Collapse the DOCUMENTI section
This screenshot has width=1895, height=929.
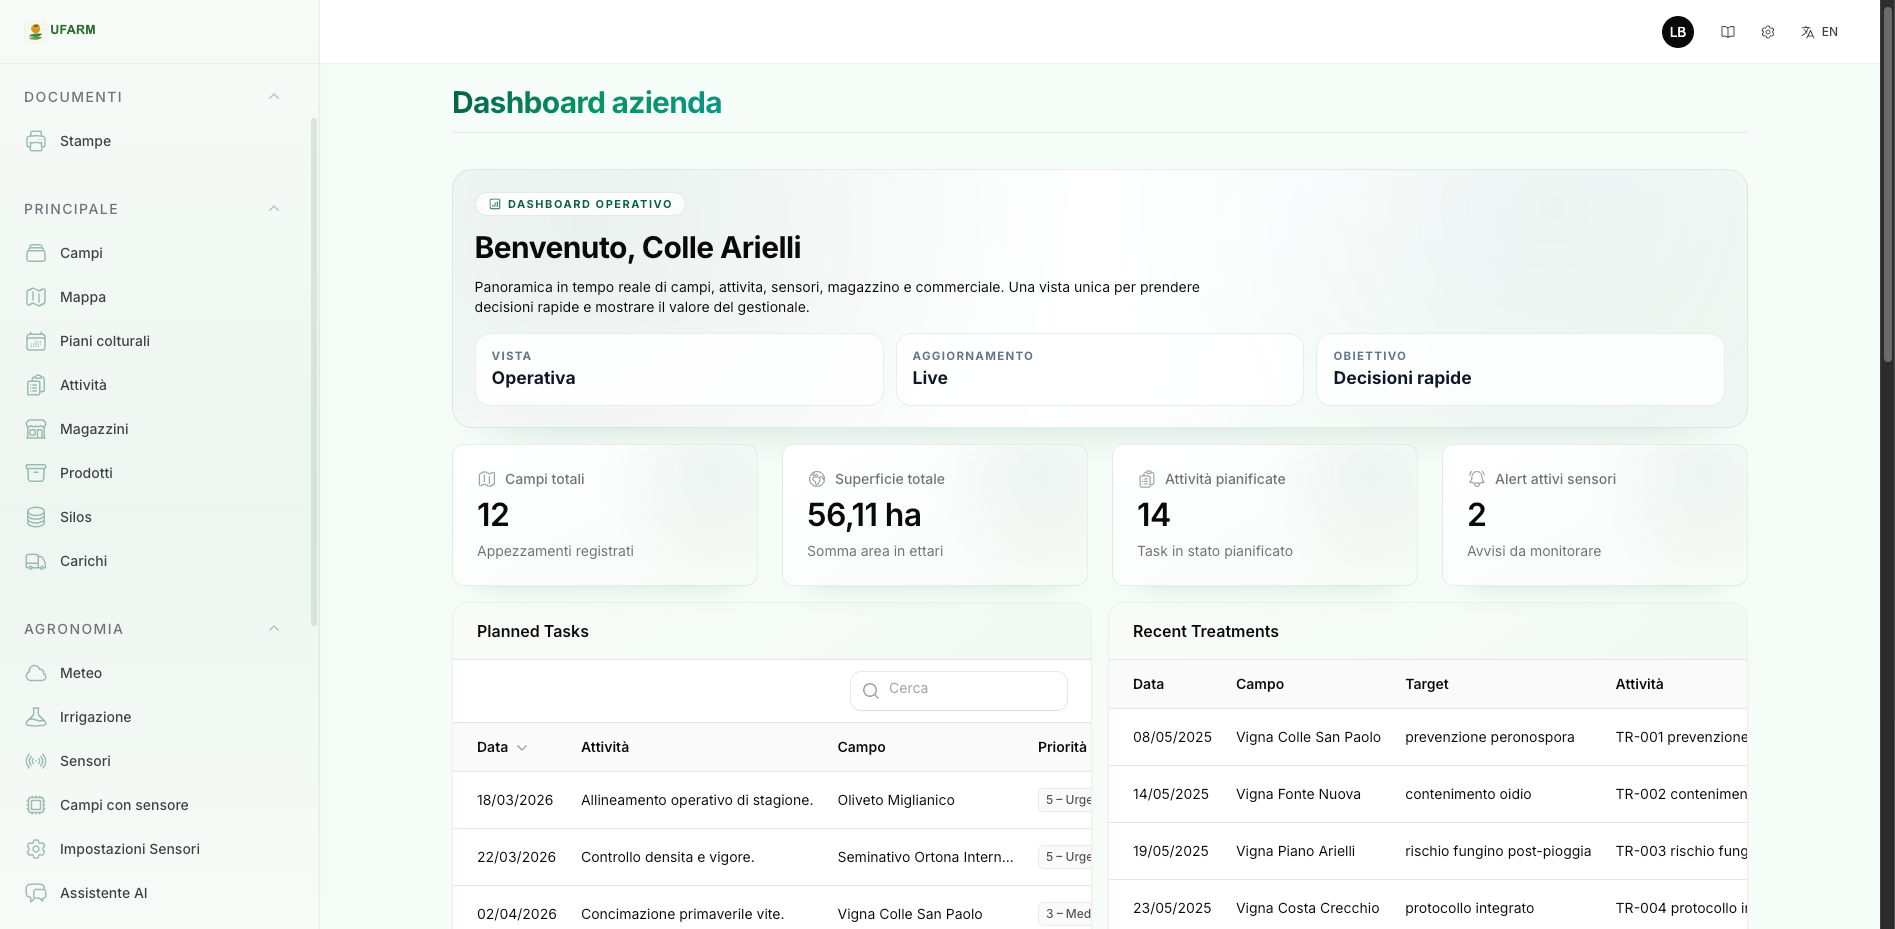(274, 95)
